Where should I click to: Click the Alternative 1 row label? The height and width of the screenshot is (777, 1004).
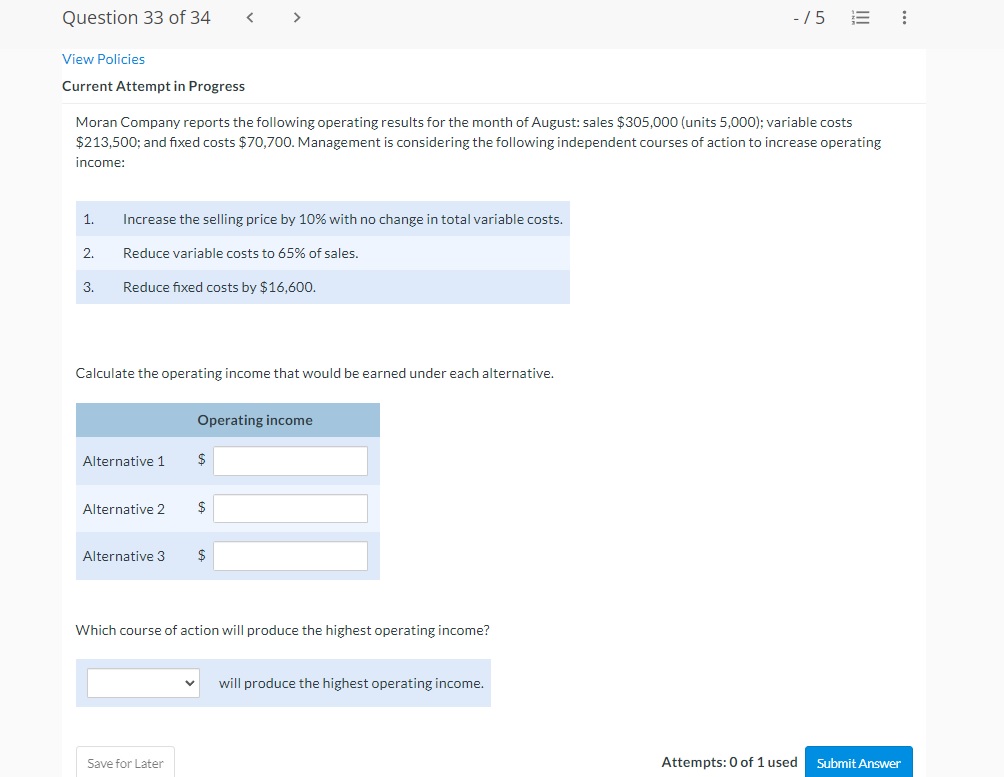(x=124, y=461)
